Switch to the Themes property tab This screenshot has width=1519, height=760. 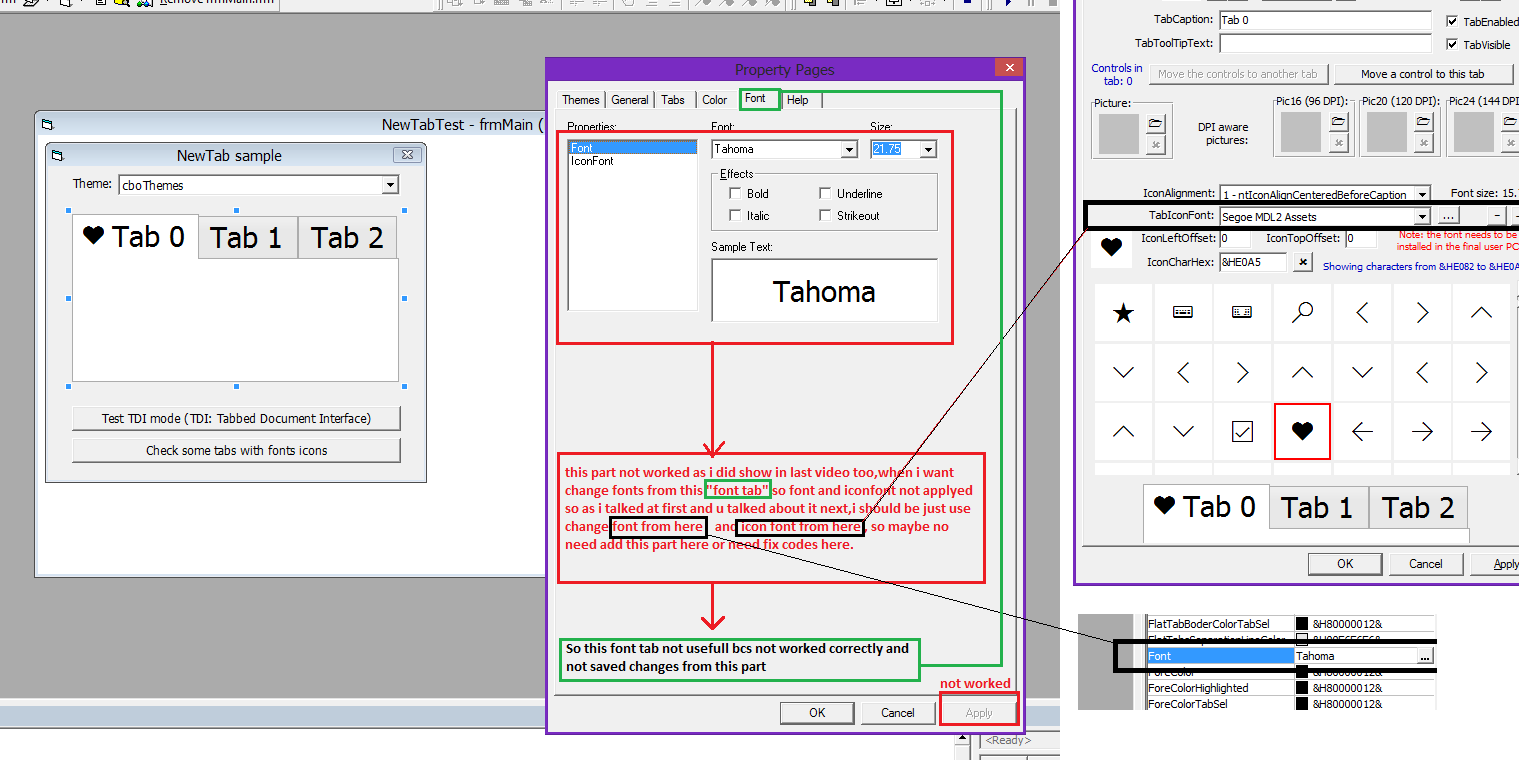(580, 99)
